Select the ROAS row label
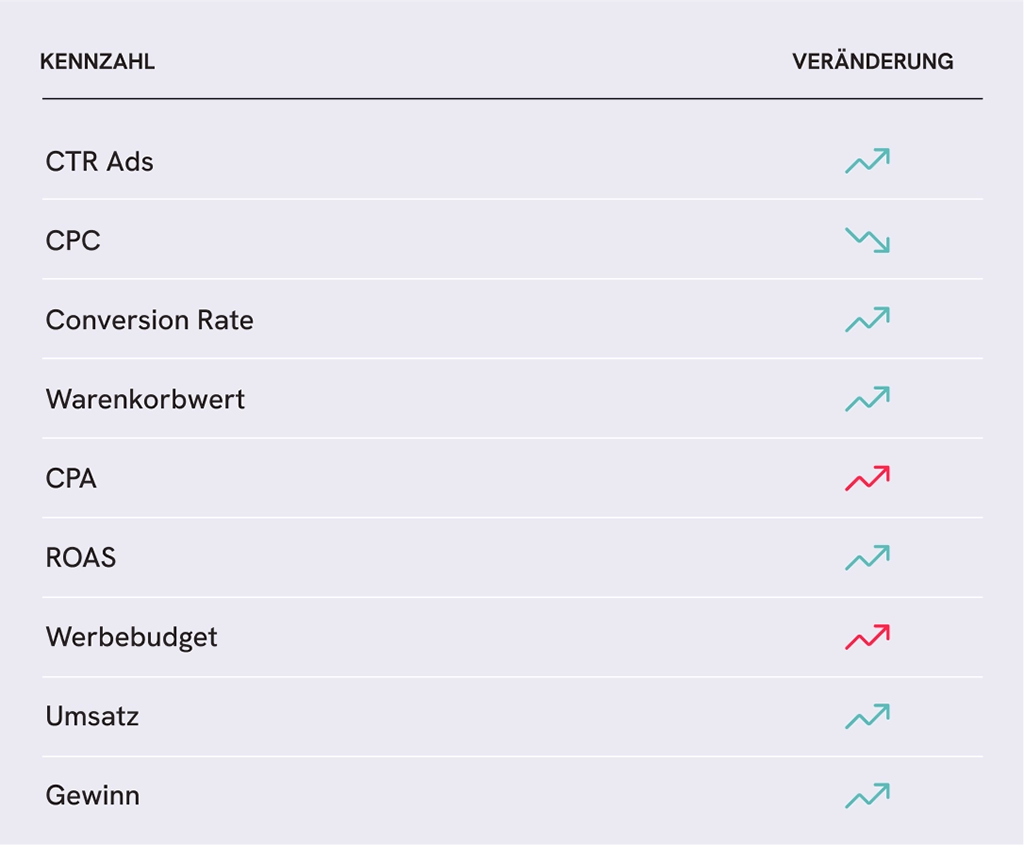This screenshot has height=845, width=1024. pyautogui.click(x=80, y=558)
